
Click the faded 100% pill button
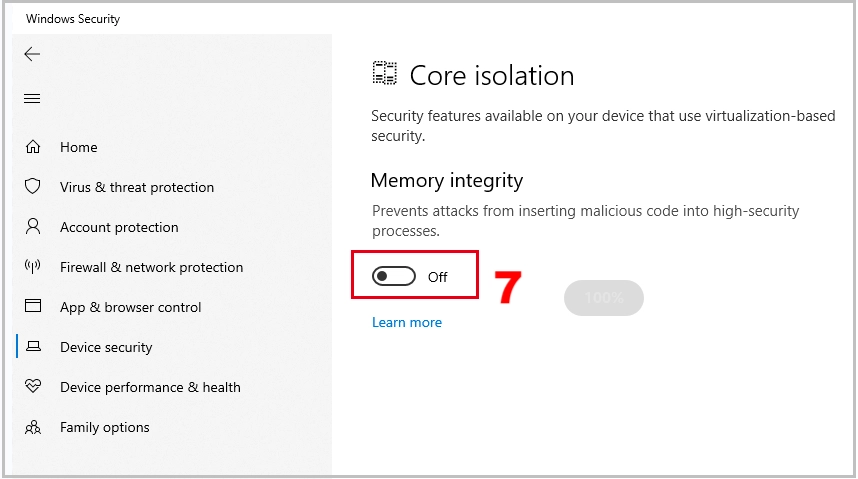pos(604,298)
